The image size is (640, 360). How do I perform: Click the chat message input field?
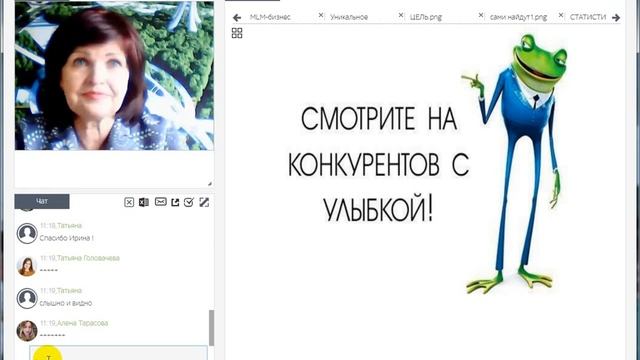tap(118, 353)
